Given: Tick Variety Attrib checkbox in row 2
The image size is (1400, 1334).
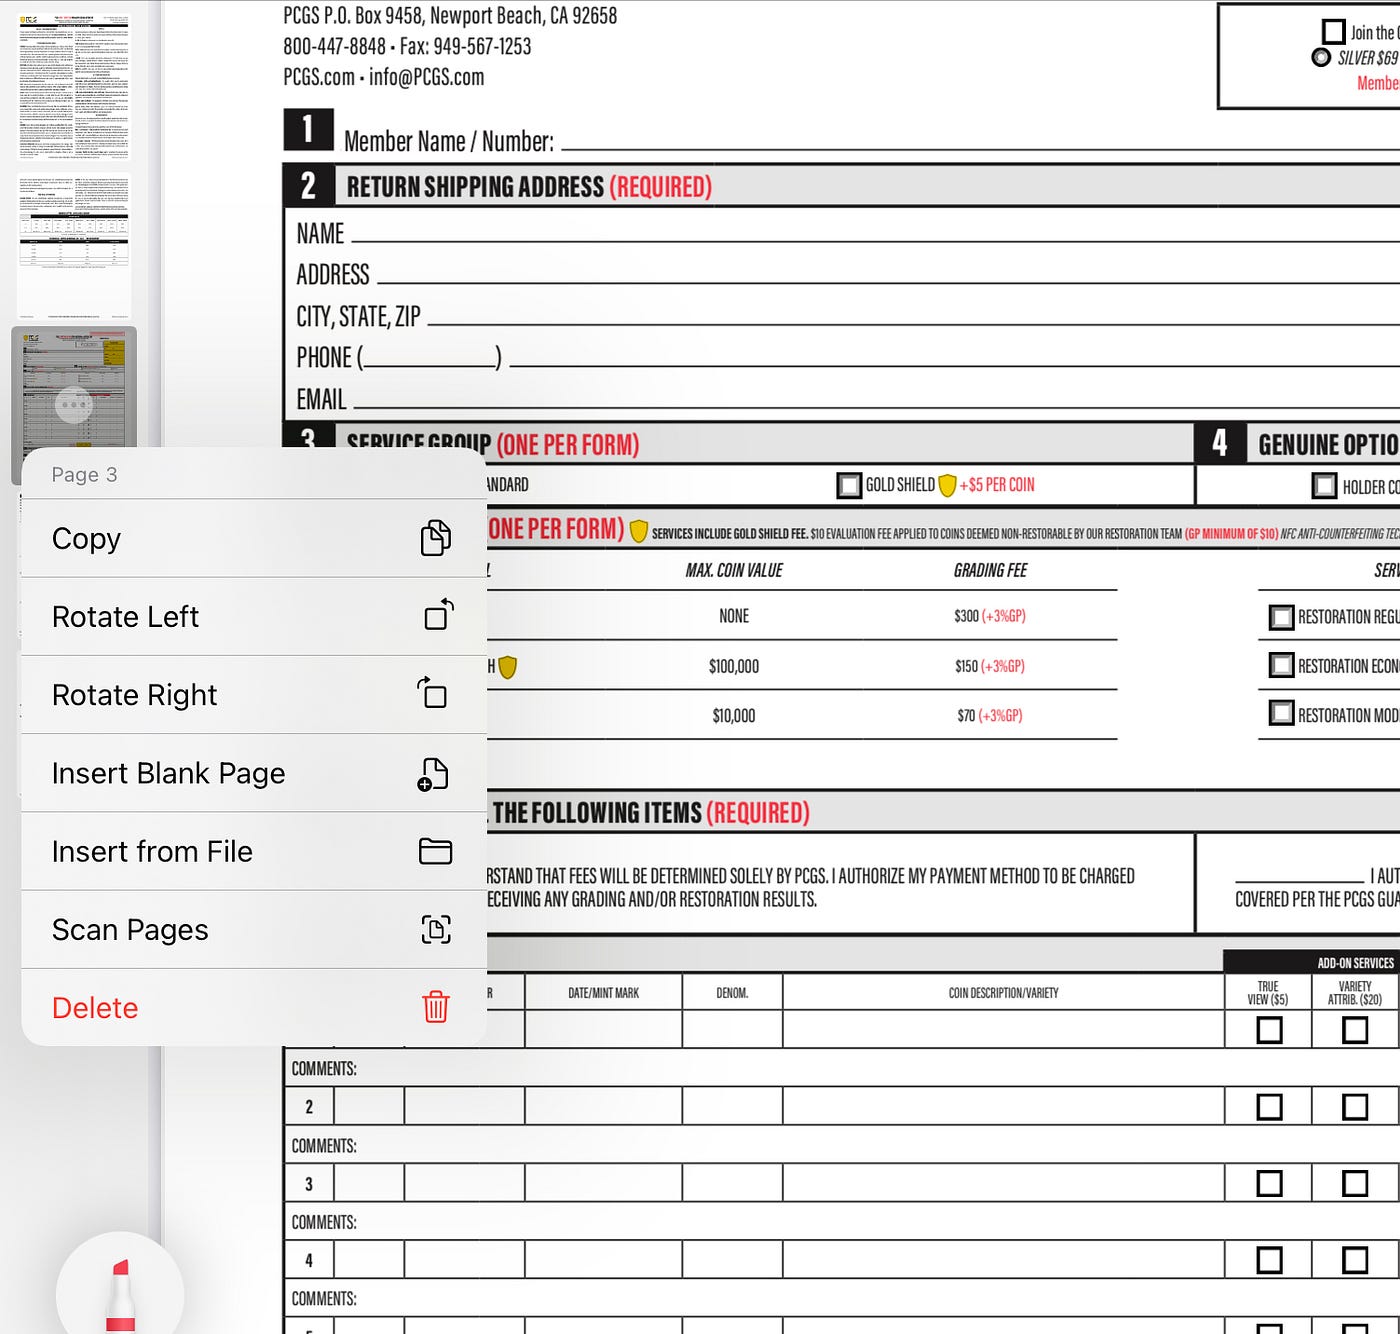Looking at the screenshot, I should tap(1355, 1107).
